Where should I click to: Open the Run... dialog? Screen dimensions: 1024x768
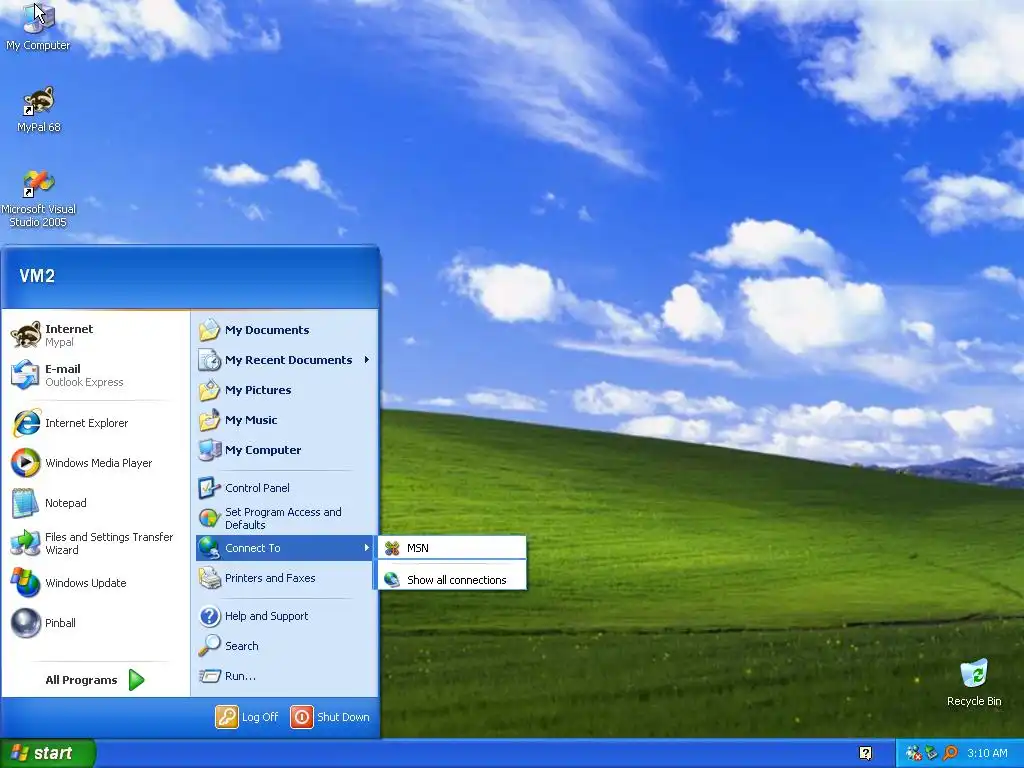(x=285, y=676)
